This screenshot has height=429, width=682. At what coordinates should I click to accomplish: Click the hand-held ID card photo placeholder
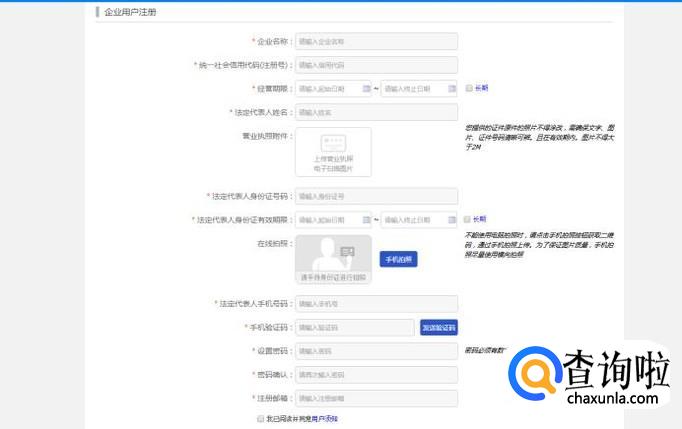point(333,258)
